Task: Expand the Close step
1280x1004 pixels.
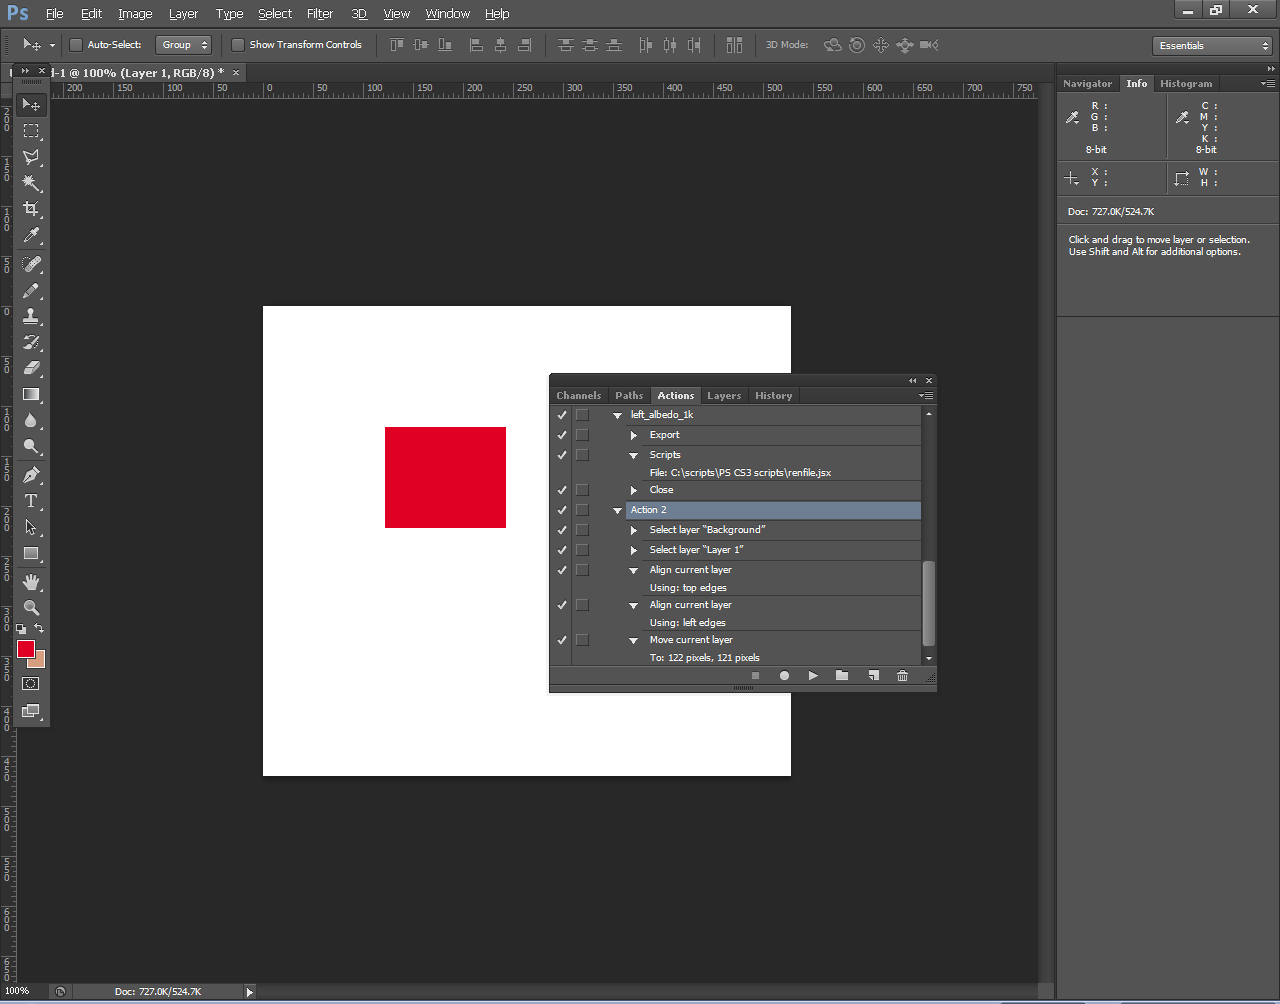Action: coord(634,490)
